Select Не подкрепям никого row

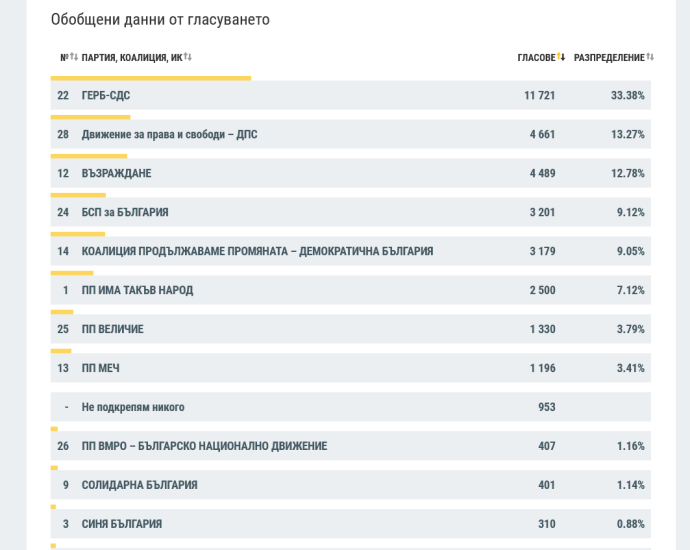click(x=351, y=407)
